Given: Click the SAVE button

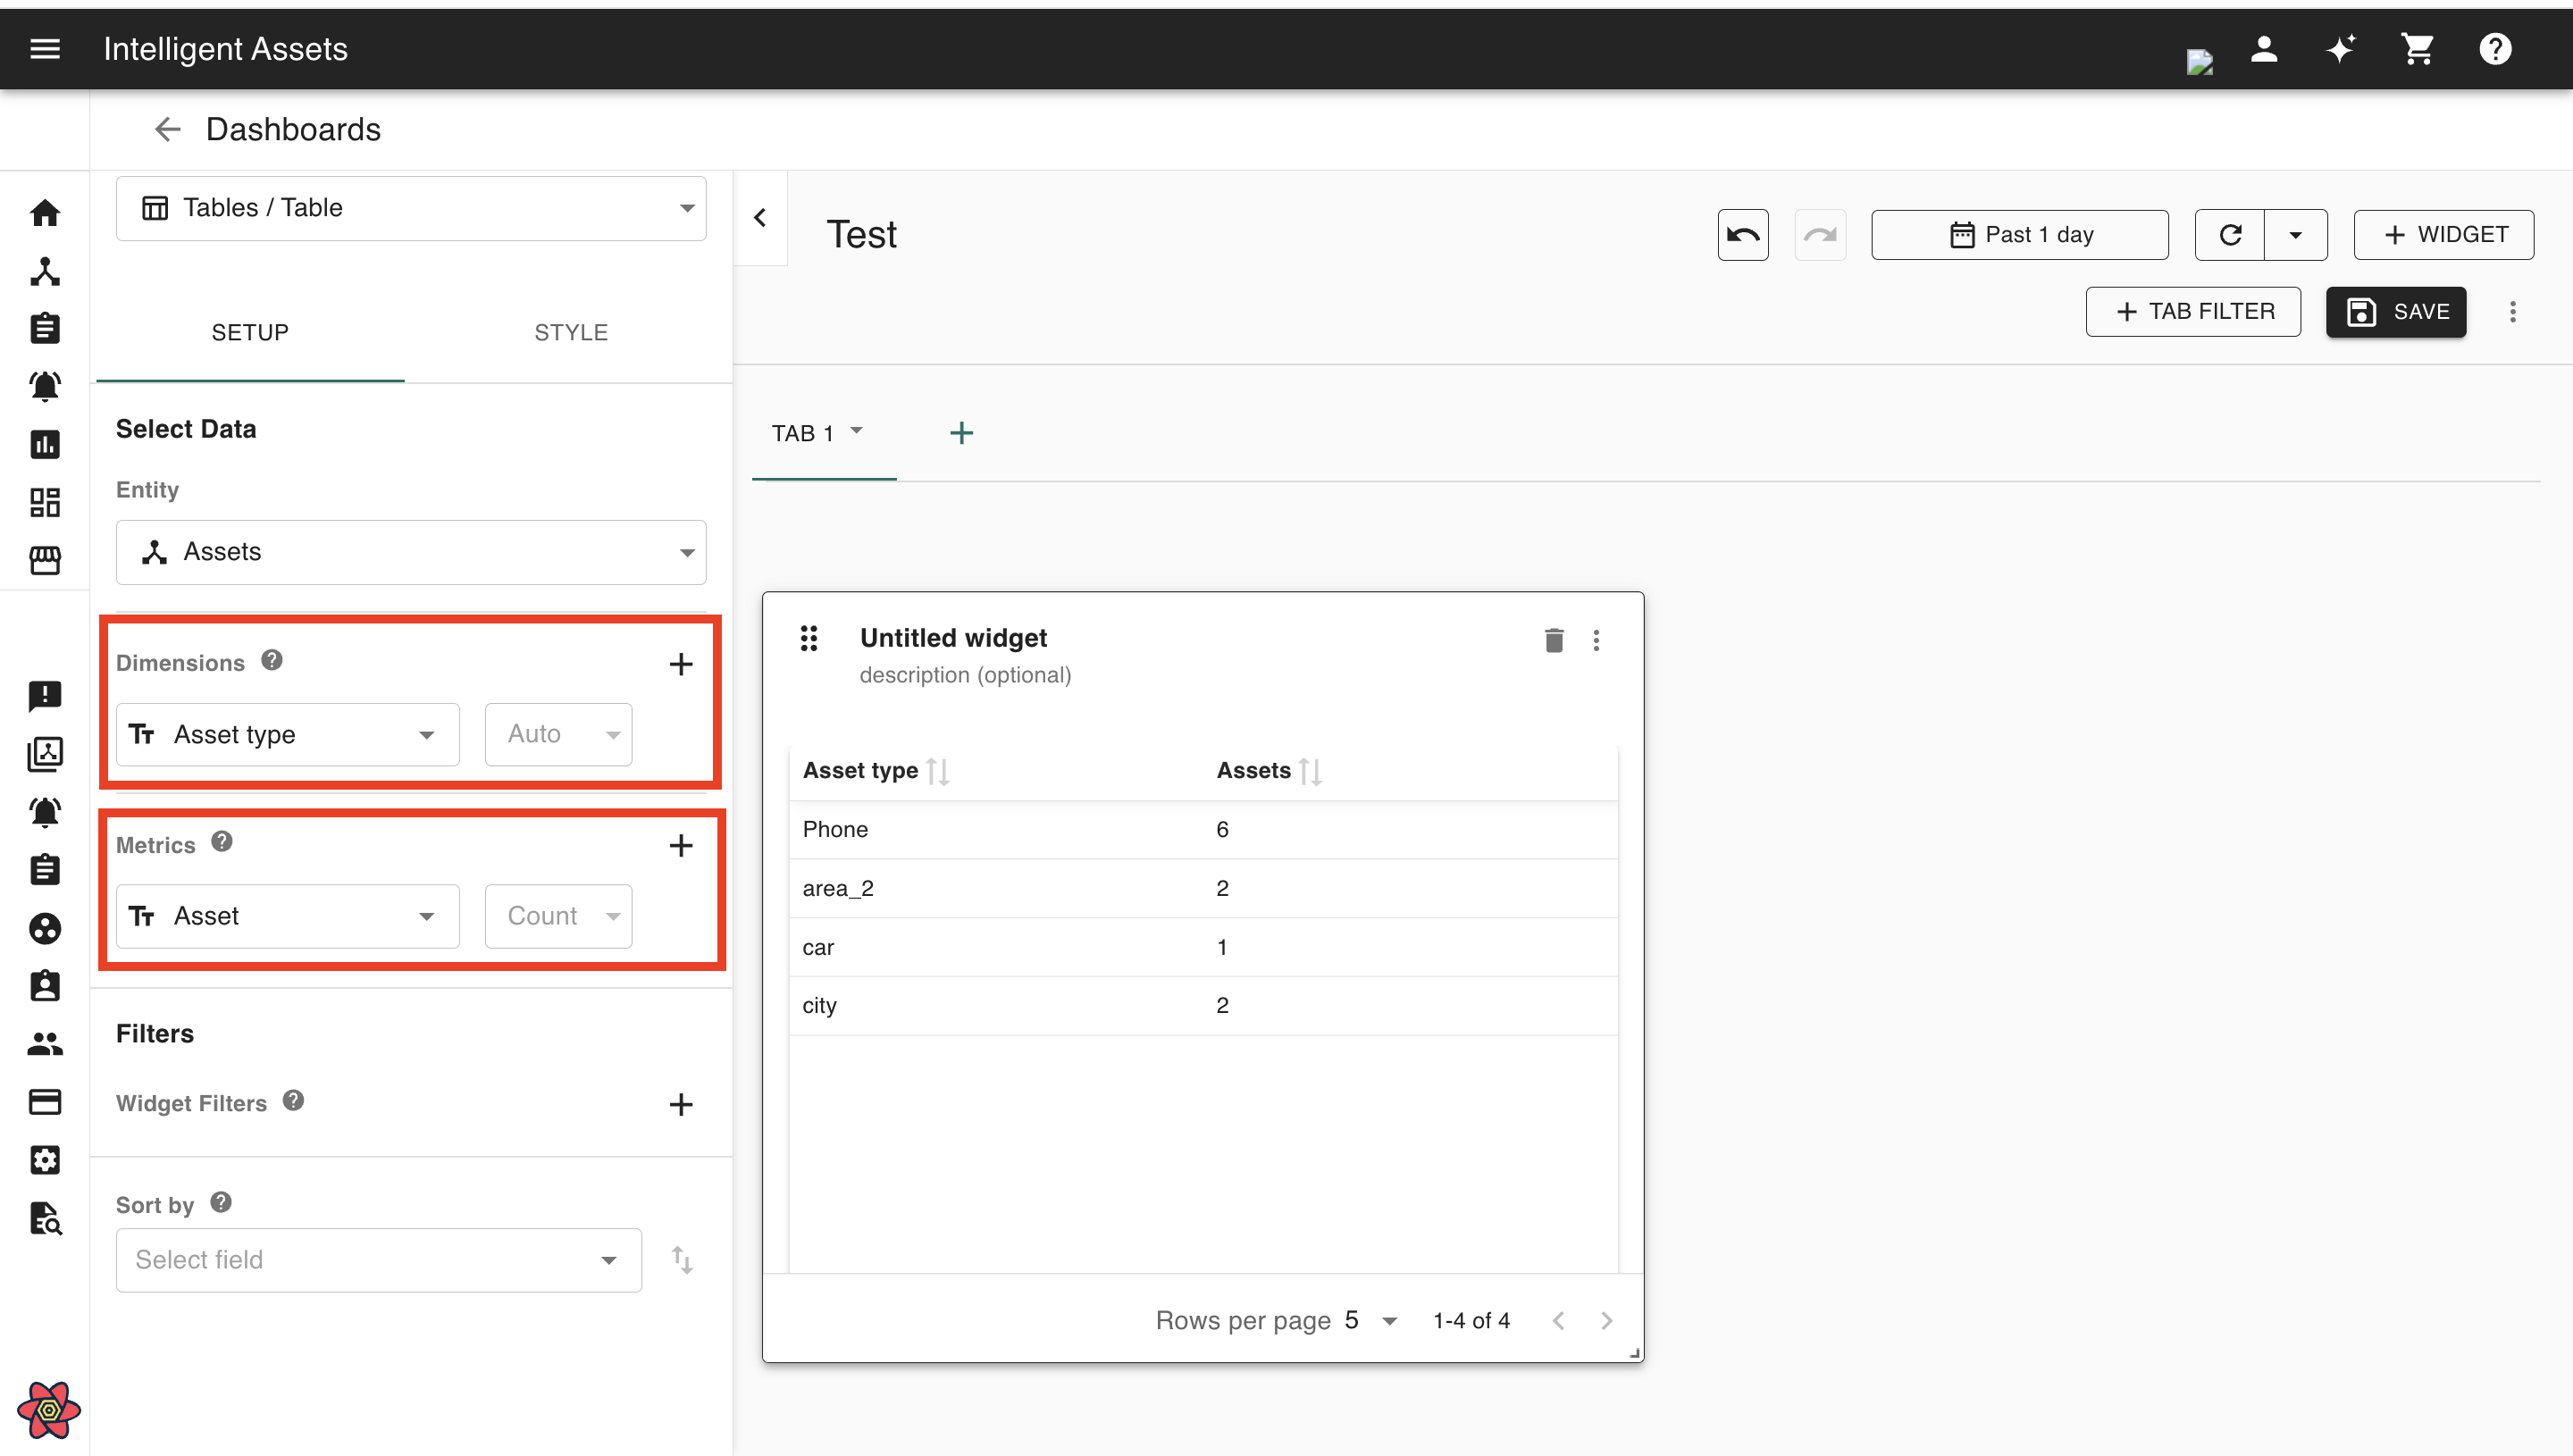Looking at the screenshot, I should click(x=2396, y=312).
